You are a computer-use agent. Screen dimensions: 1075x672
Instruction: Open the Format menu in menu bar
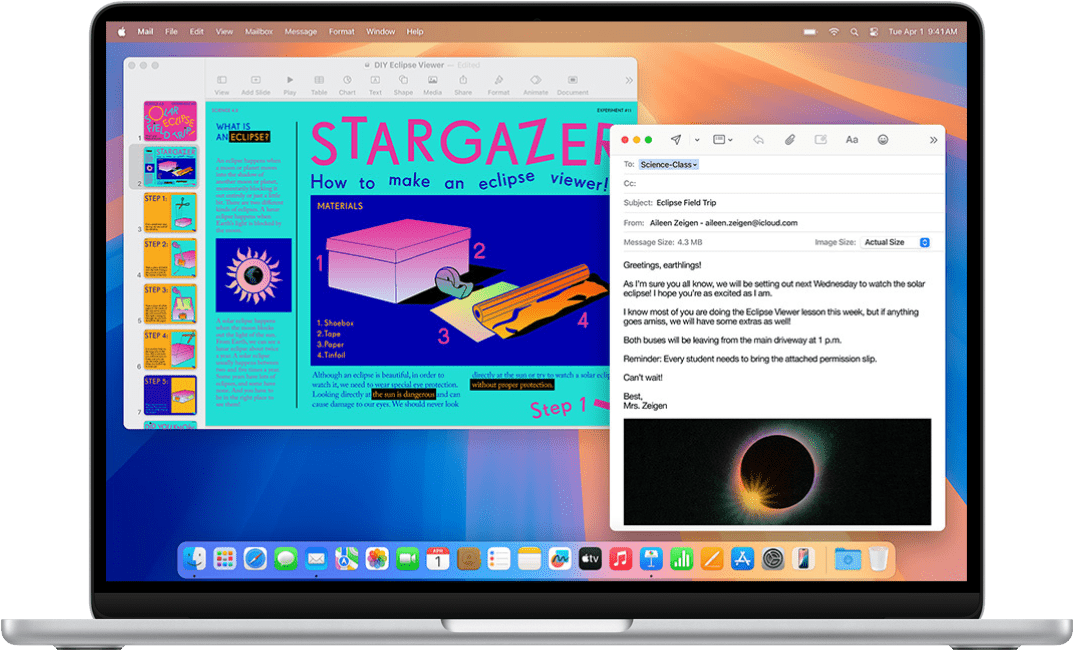[x=341, y=32]
